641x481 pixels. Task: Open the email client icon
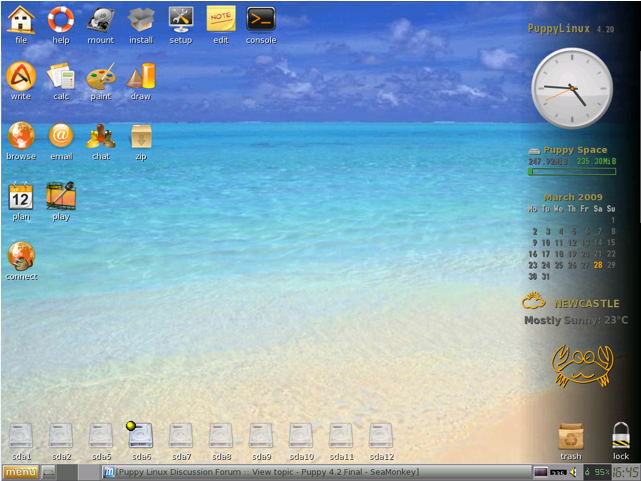pos(61,135)
